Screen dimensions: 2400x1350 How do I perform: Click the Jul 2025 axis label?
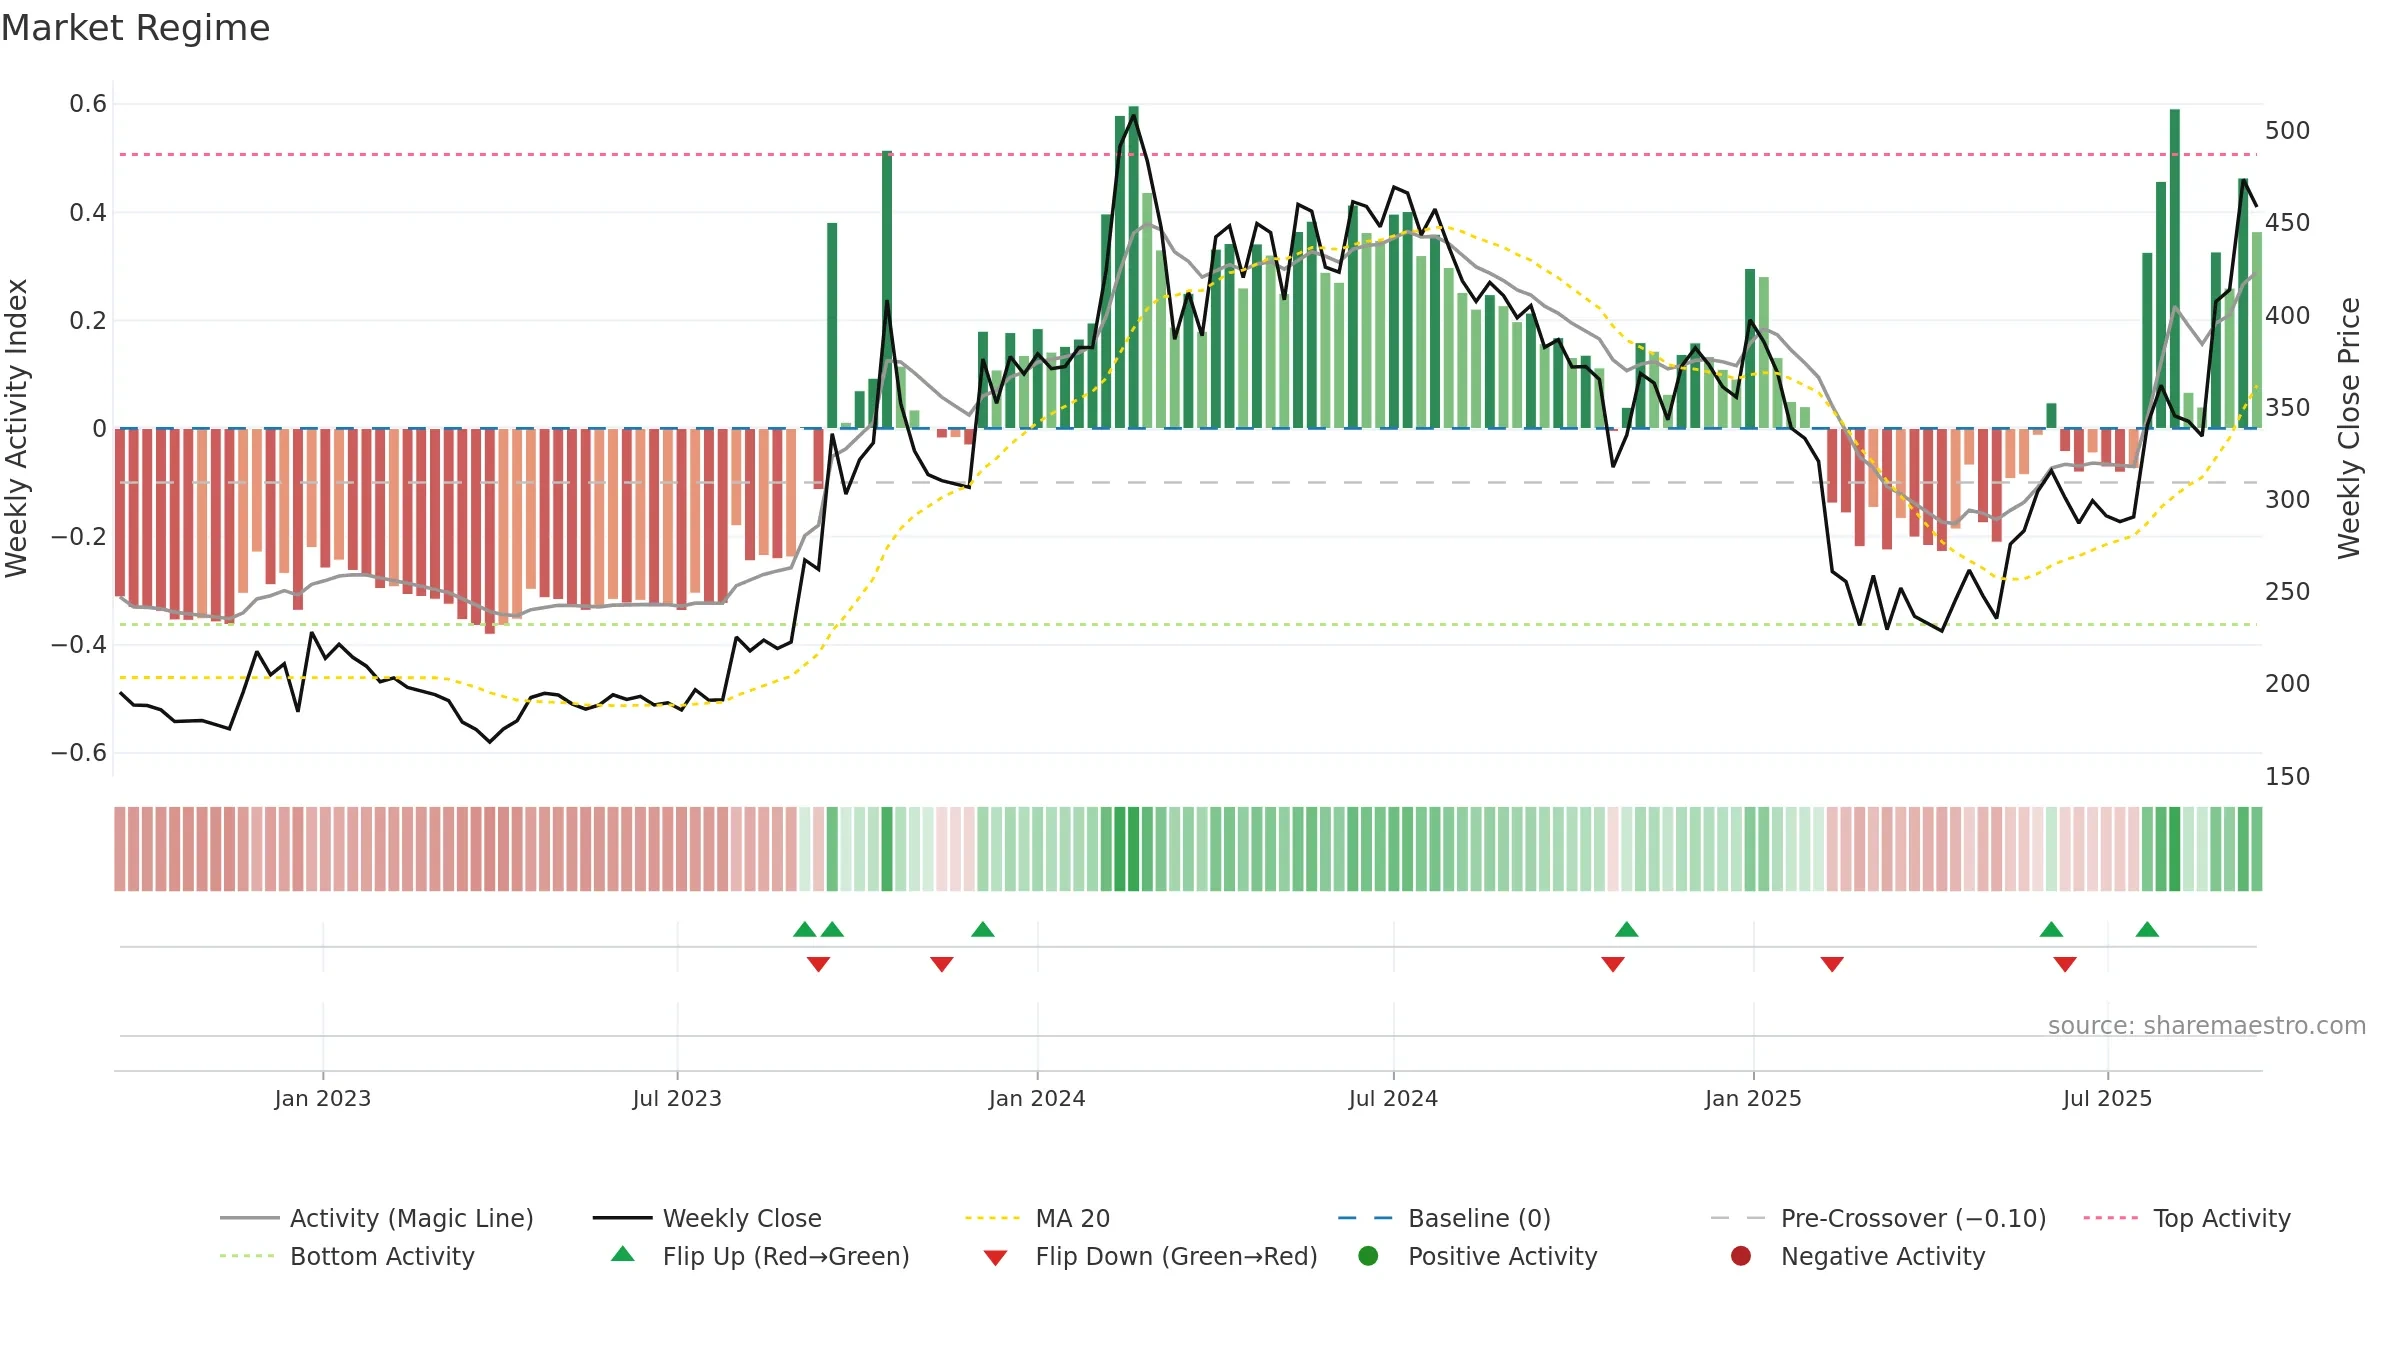[x=2107, y=1099]
